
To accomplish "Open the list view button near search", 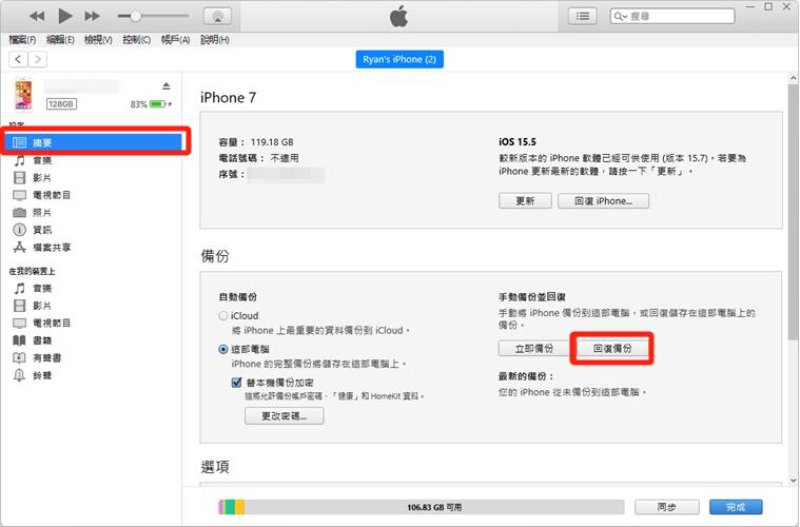I will [x=583, y=16].
